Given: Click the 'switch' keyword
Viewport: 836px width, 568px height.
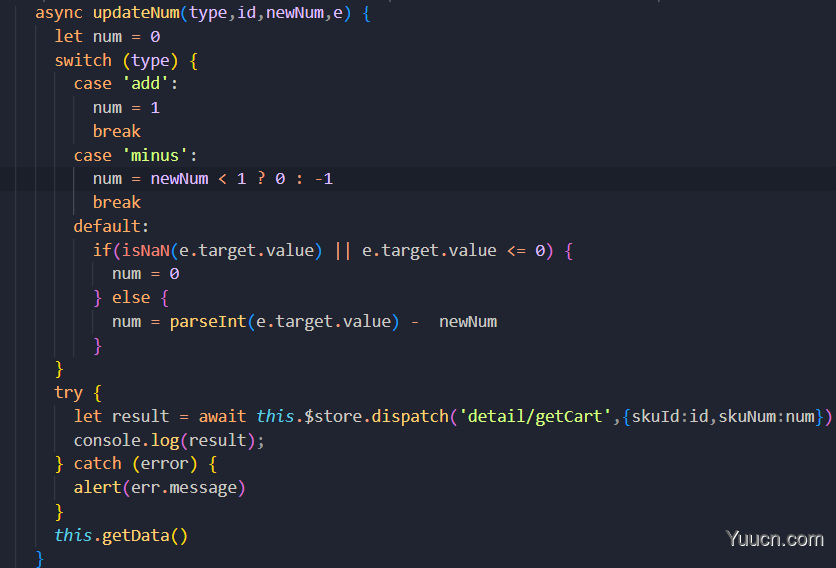Looking at the screenshot, I should (83, 60).
